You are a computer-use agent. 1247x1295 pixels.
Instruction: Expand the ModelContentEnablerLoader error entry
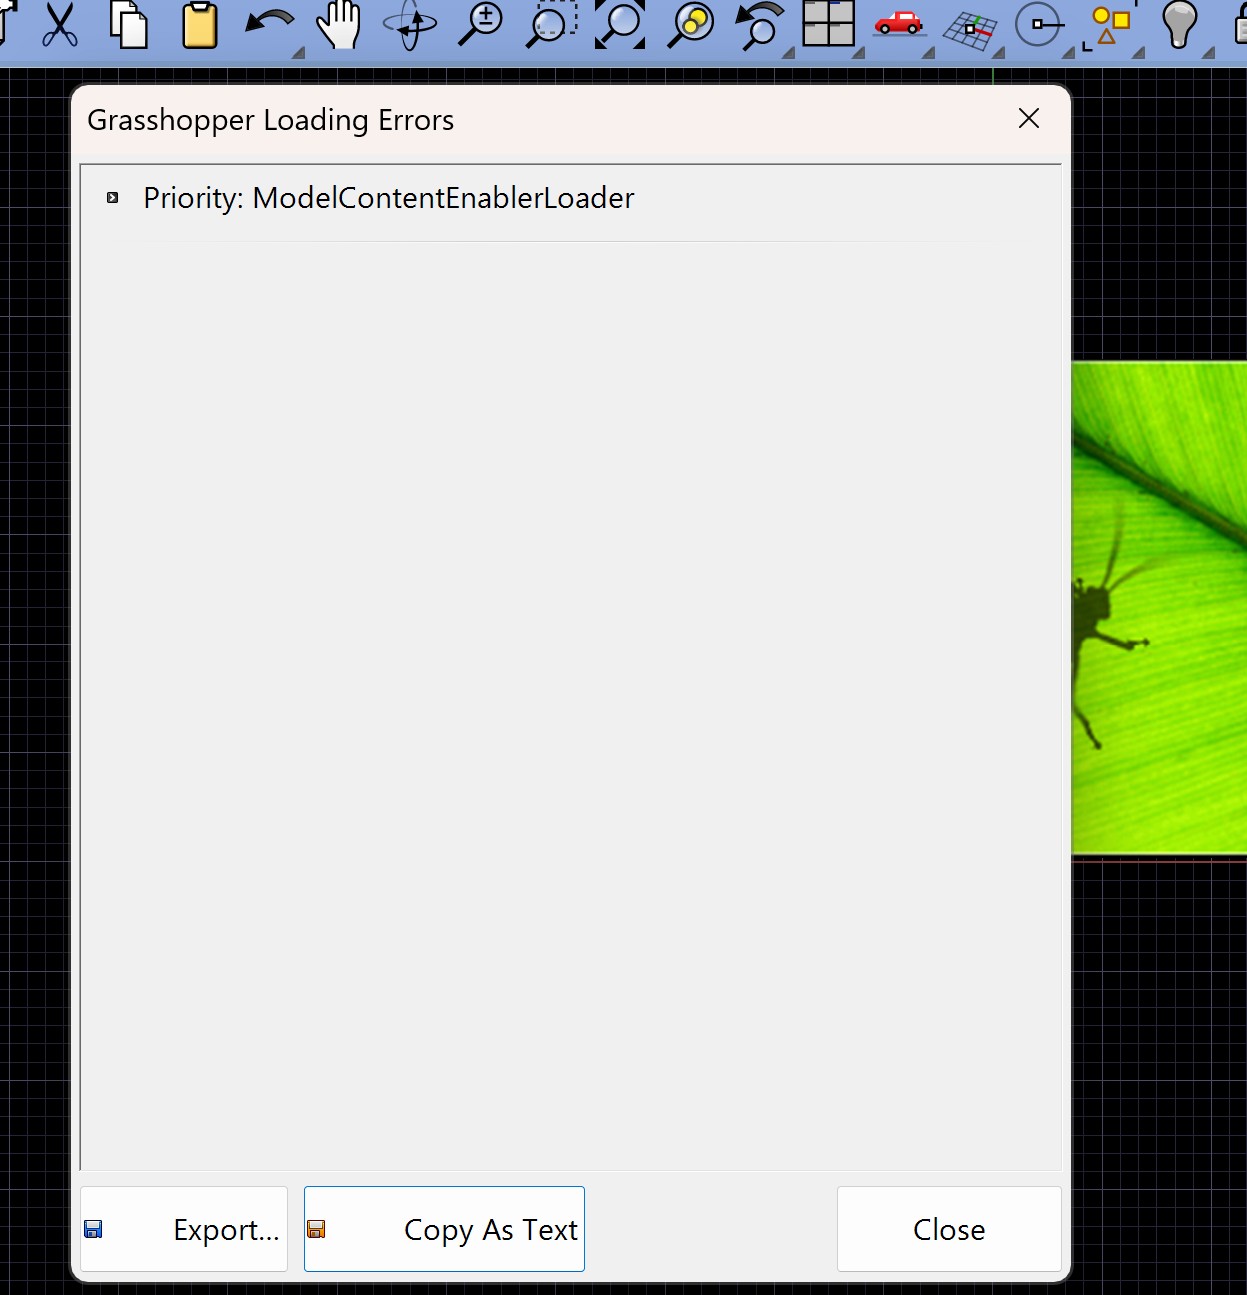(x=111, y=197)
